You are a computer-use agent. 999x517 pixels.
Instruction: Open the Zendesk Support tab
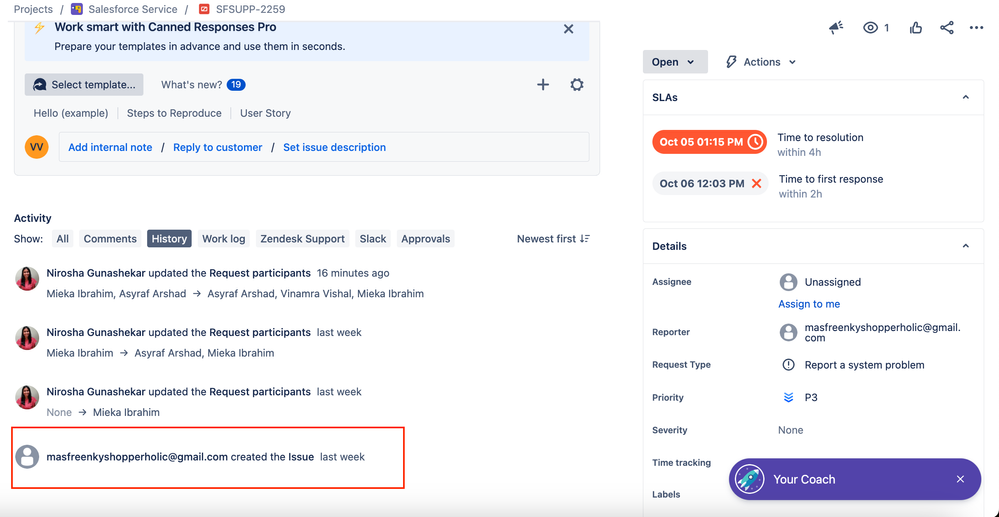point(303,238)
